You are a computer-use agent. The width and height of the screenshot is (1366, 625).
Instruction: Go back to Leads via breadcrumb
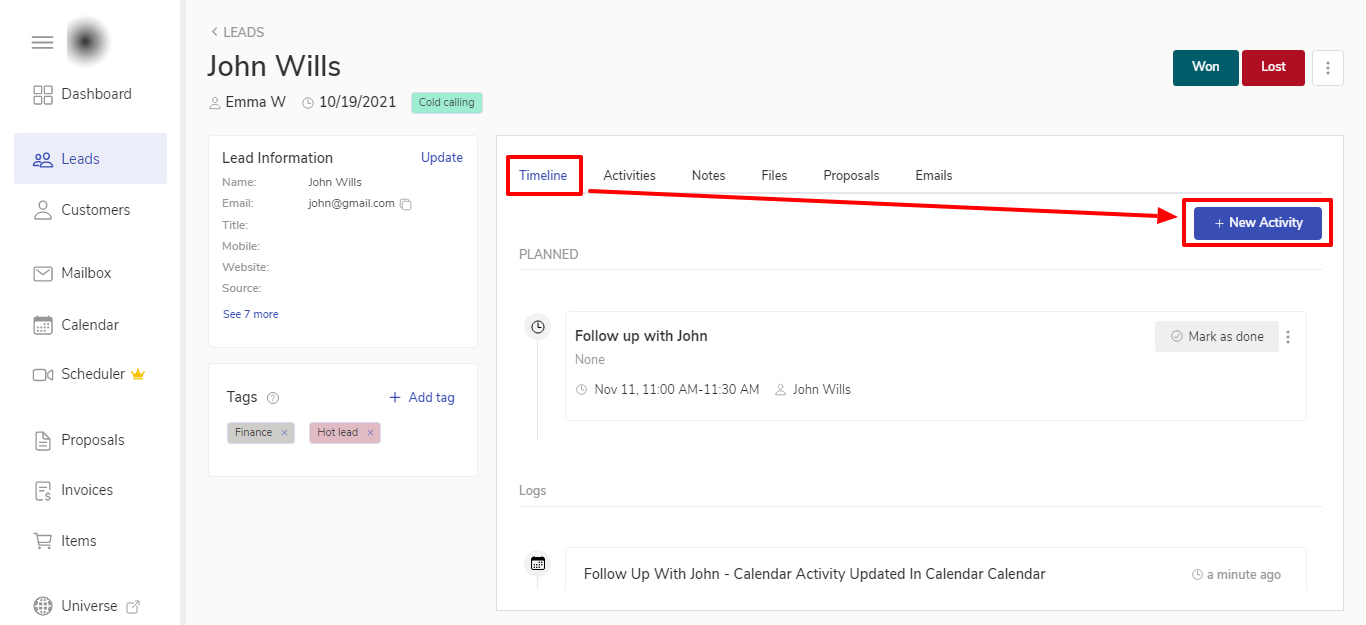click(x=237, y=32)
